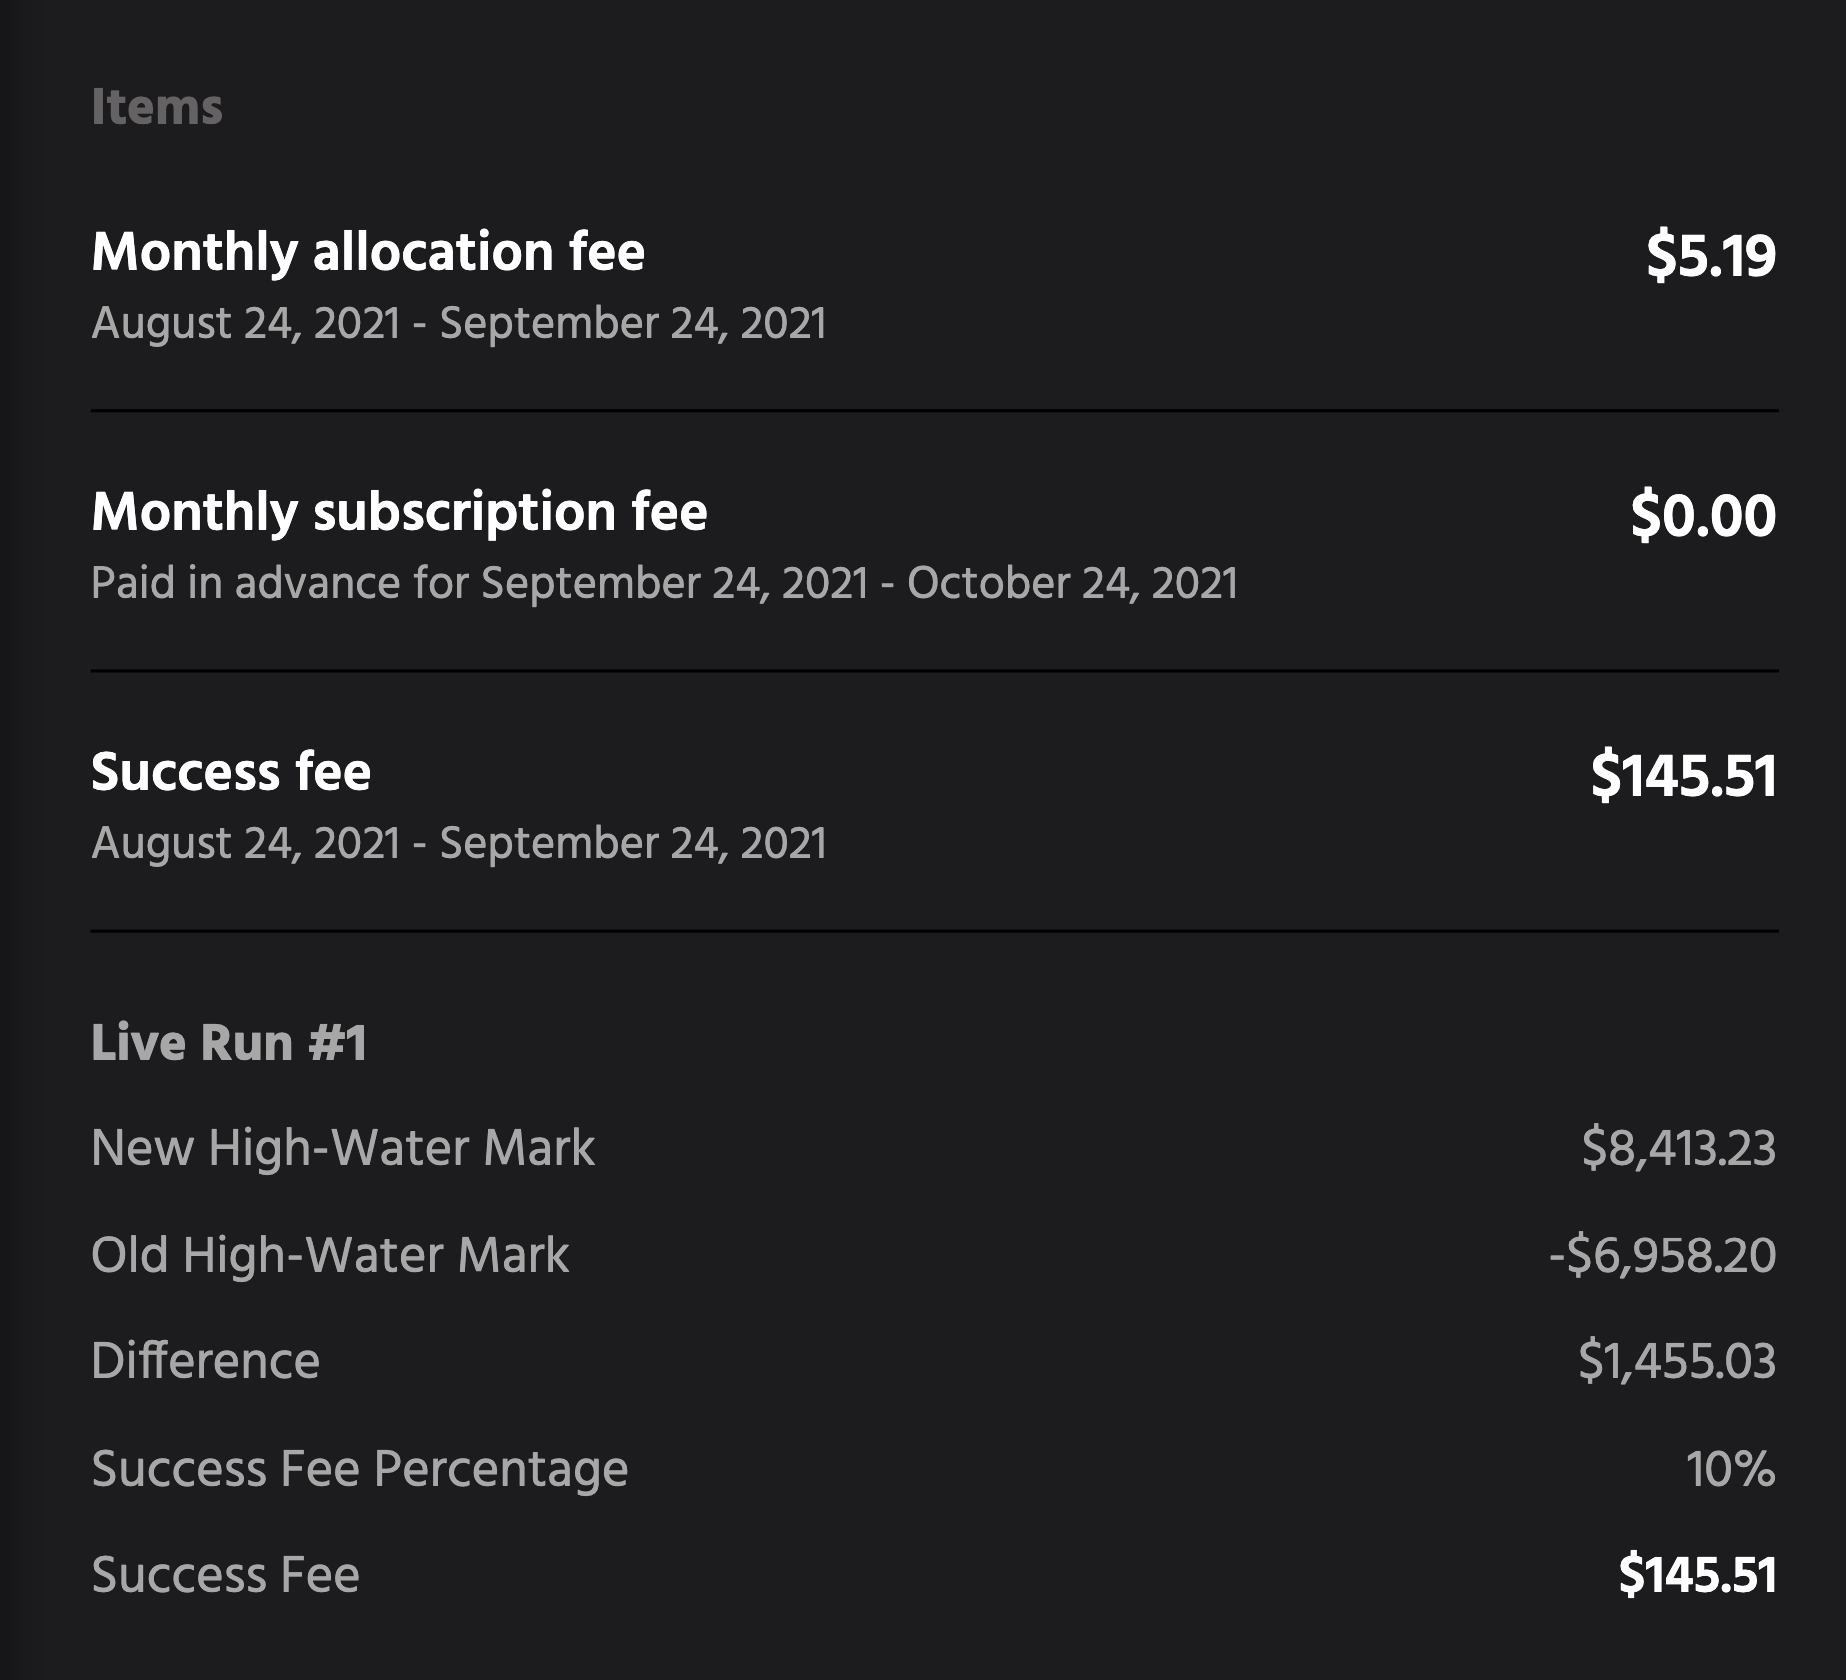1846x1680 pixels.
Task: Click the date range under Monthly allocation fee
Action: tap(459, 323)
